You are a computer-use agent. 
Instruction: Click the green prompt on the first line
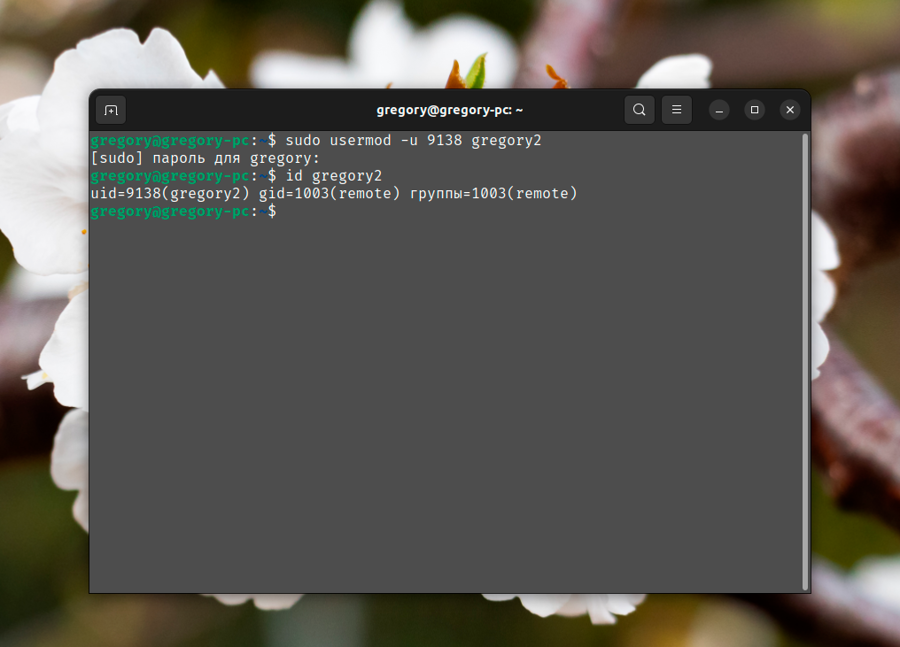pyautogui.click(x=170, y=141)
